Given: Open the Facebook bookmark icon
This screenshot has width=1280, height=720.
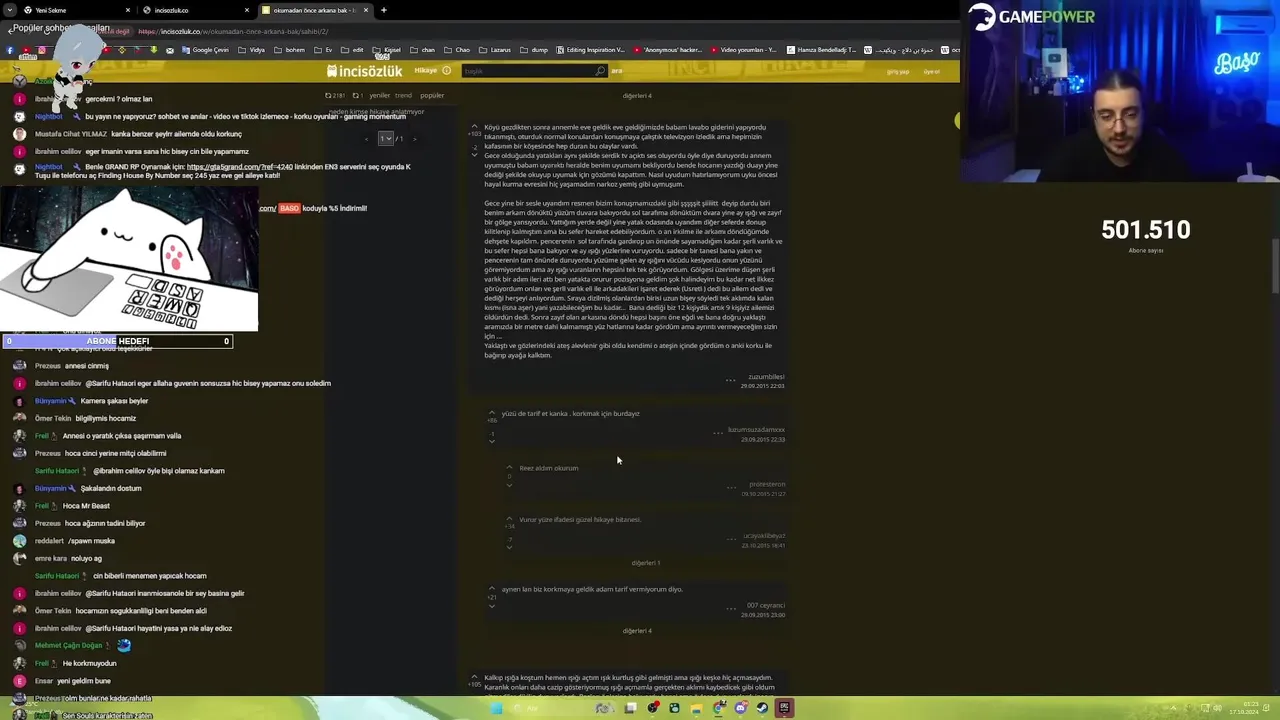Looking at the screenshot, I should pos(10,50).
